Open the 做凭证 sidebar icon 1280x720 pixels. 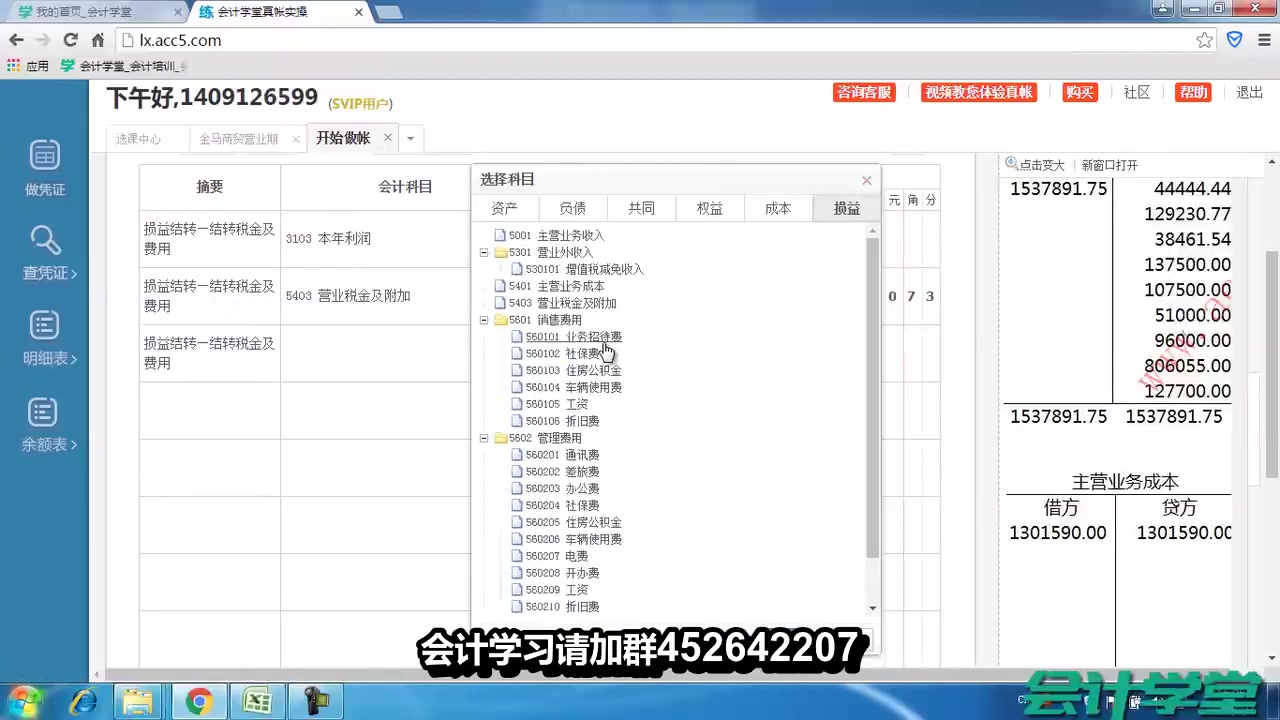point(45,156)
